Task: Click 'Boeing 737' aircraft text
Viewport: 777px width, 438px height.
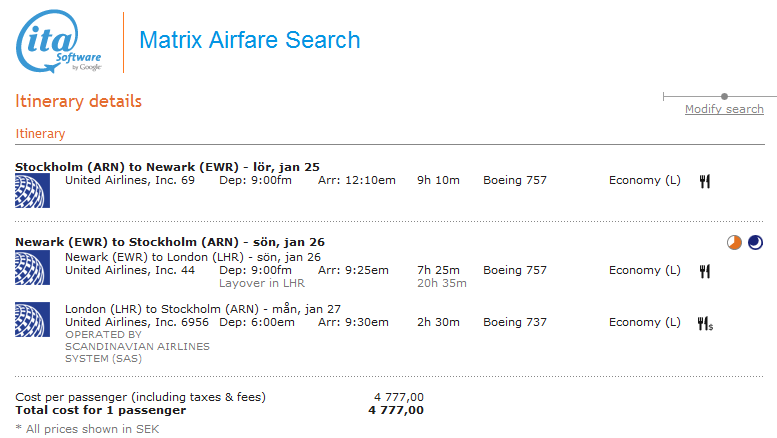Action: point(515,322)
